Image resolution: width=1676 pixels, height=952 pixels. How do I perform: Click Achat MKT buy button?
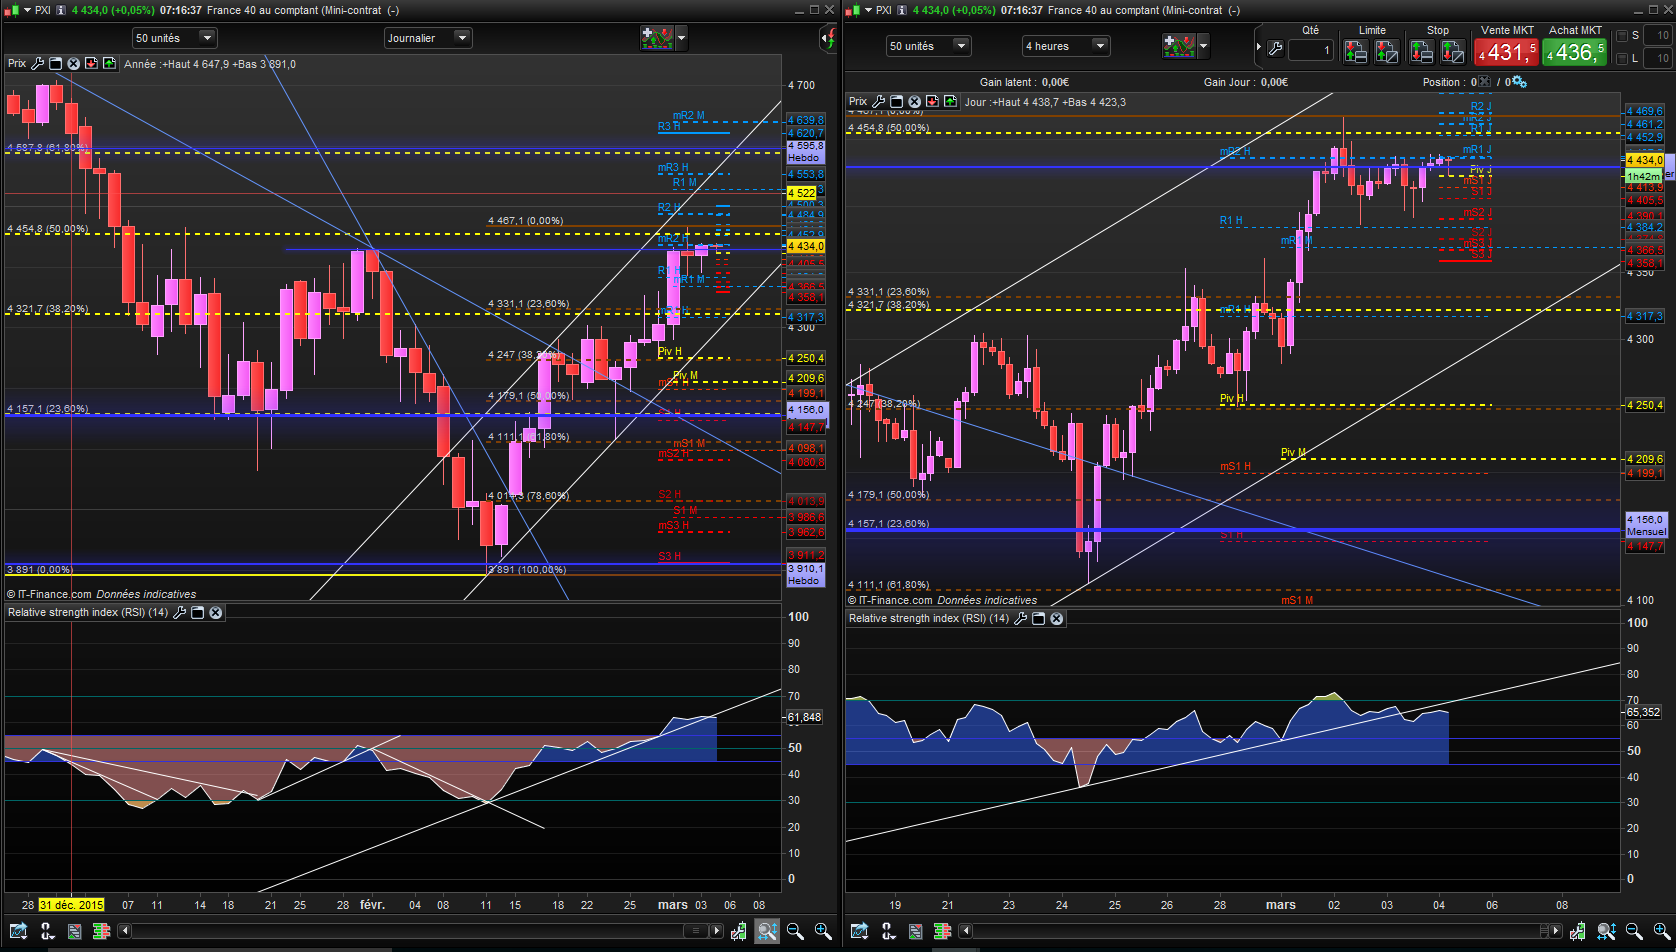point(1575,52)
